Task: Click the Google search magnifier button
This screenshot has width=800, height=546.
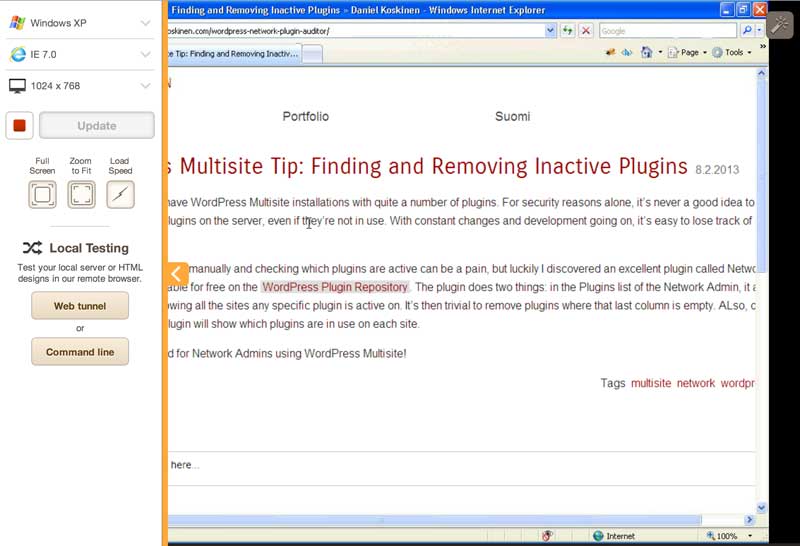Action: (x=746, y=31)
